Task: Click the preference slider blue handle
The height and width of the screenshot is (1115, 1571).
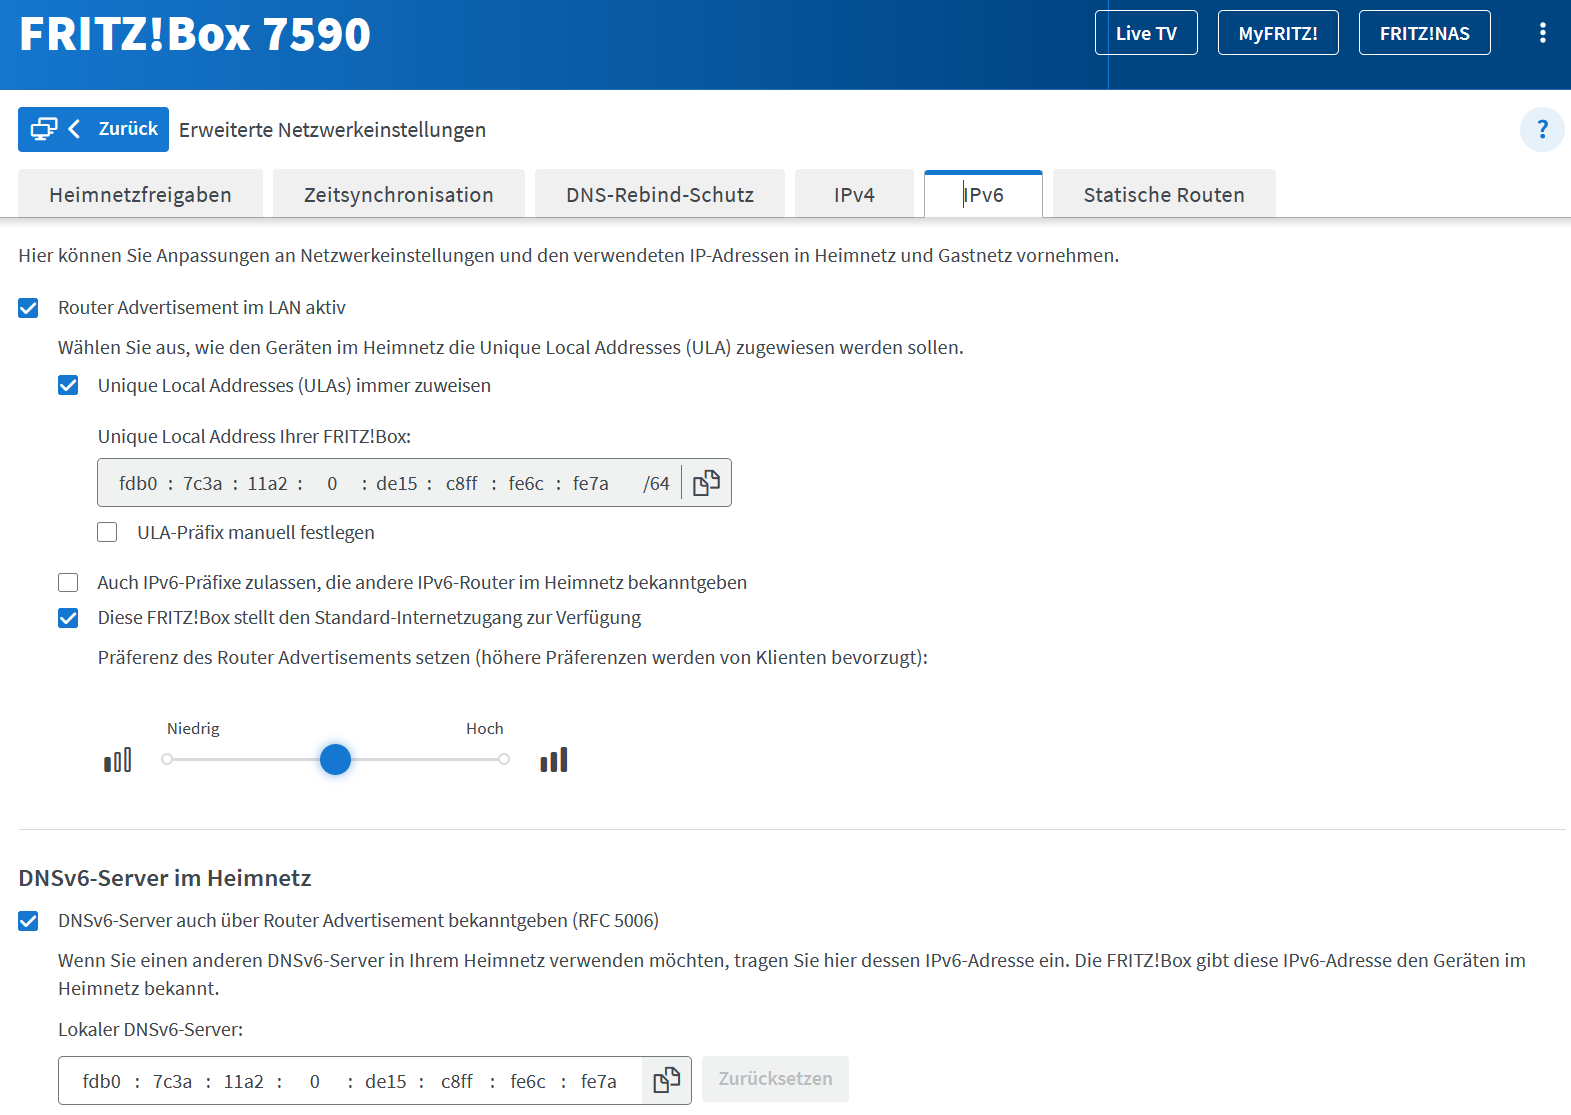Action: tap(335, 760)
